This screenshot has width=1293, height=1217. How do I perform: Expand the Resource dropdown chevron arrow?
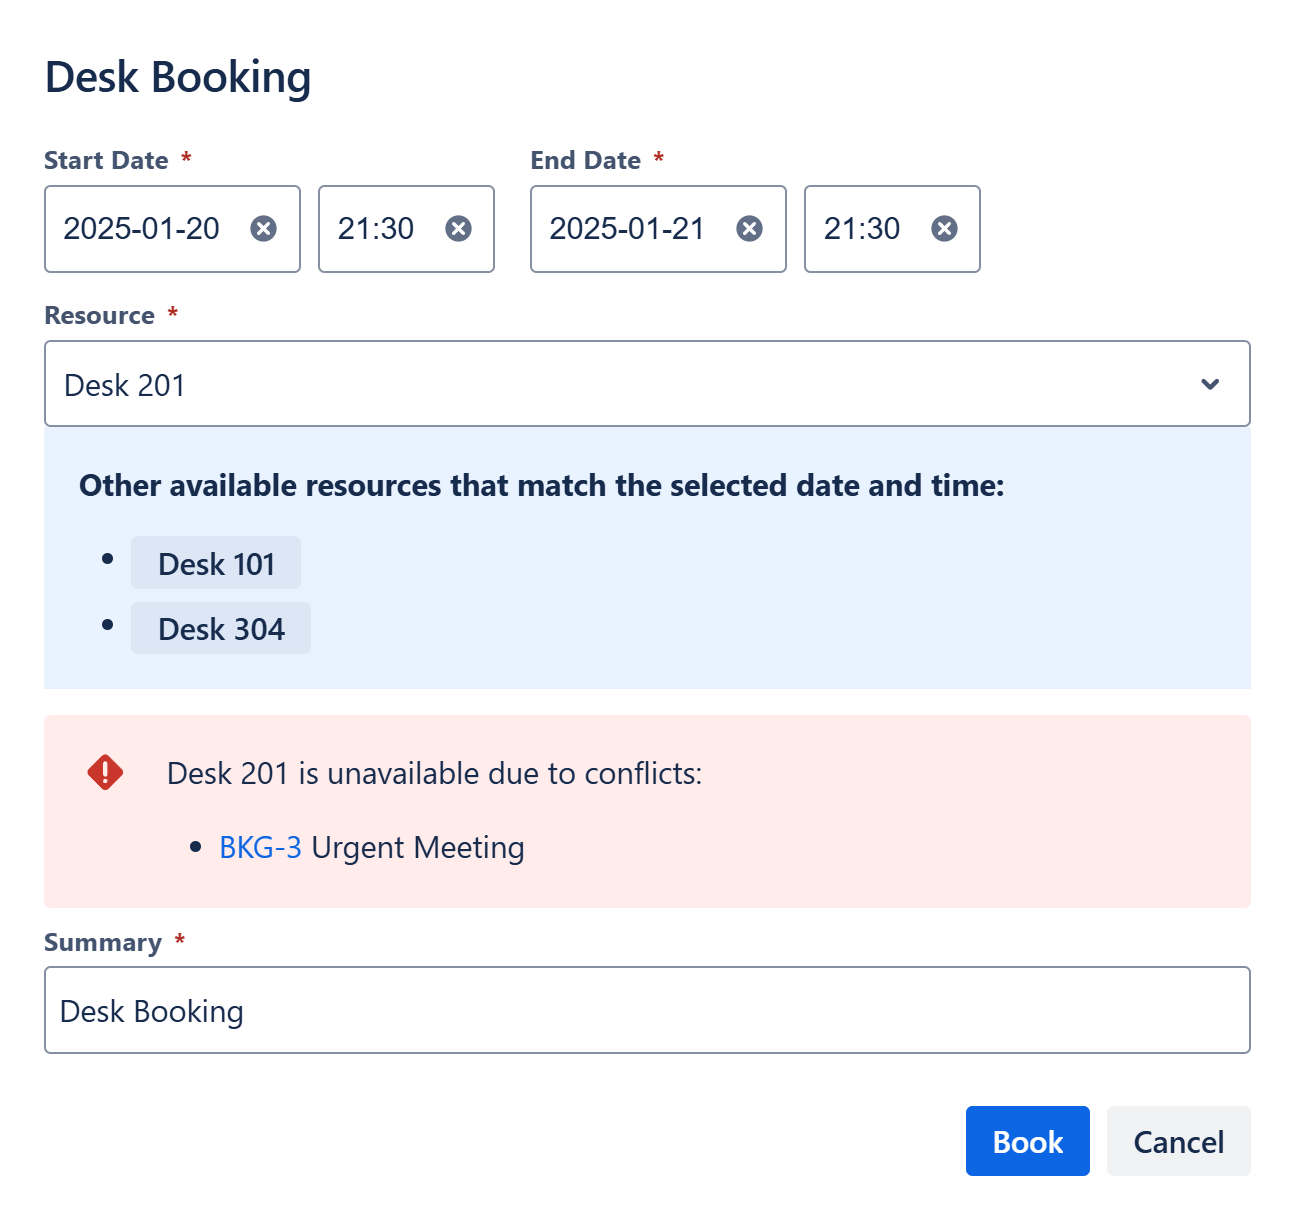(1210, 385)
